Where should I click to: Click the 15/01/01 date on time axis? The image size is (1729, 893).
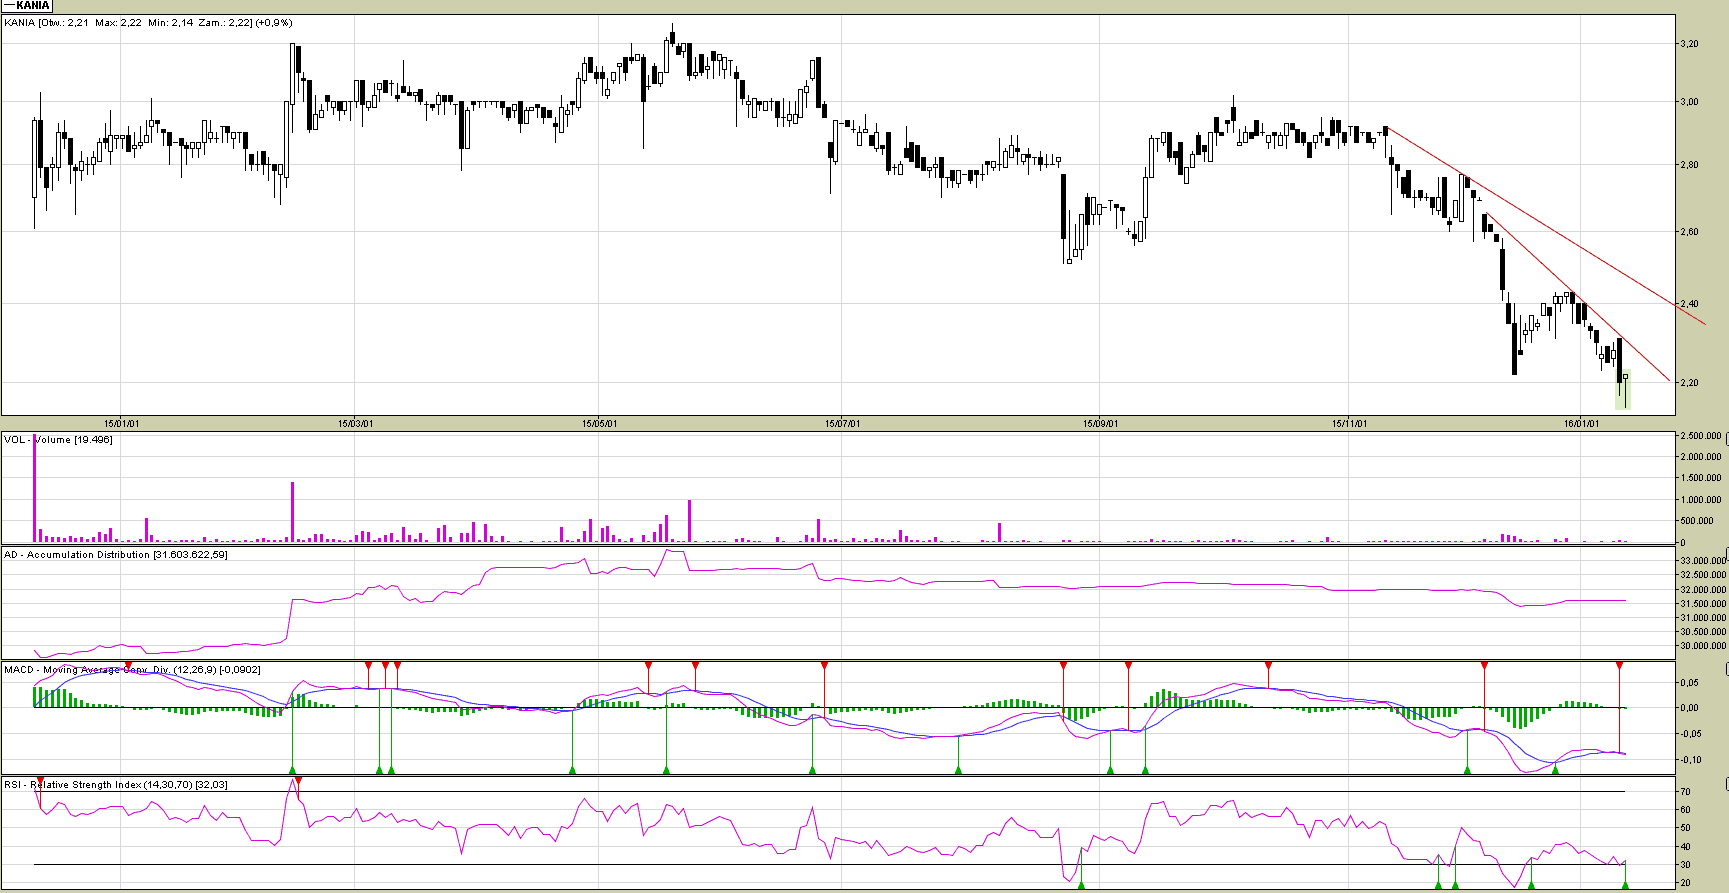122,423
